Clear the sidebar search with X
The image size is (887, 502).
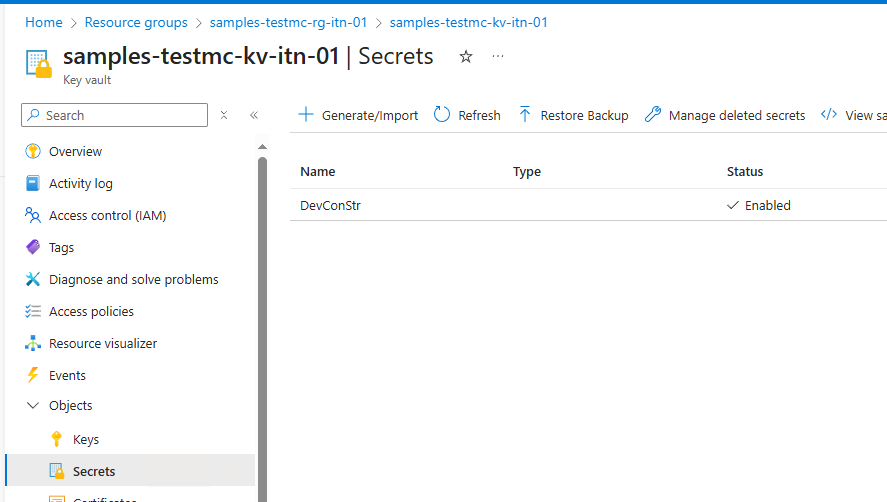click(224, 115)
